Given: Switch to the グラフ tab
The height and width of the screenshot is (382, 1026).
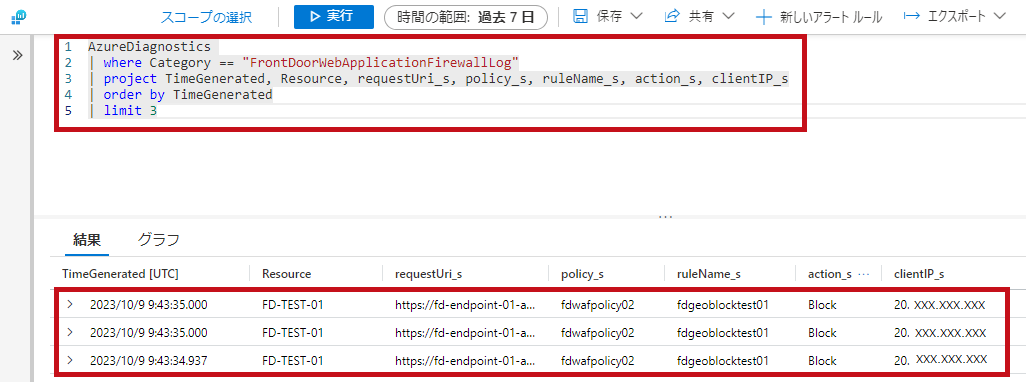Looking at the screenshot, I should [x=158, y=240].
